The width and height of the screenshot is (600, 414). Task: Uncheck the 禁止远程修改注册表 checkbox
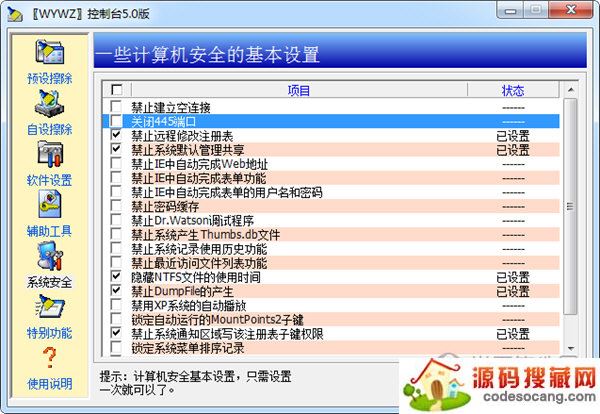tap(116, 135)
